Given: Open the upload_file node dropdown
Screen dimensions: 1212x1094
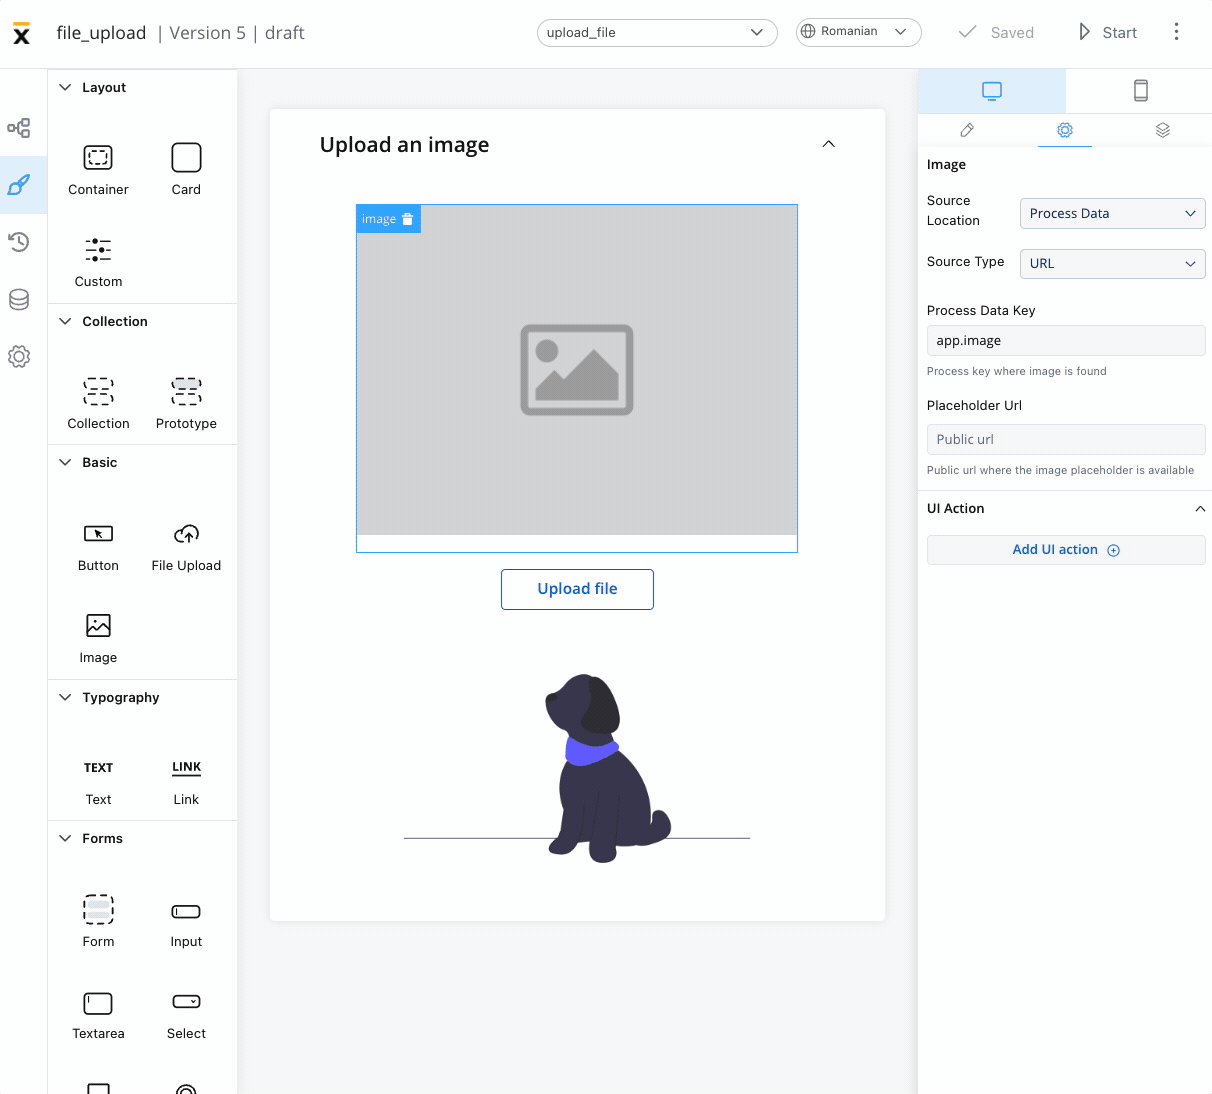Looking at the screenshot, I should click(x=657, y=32).
